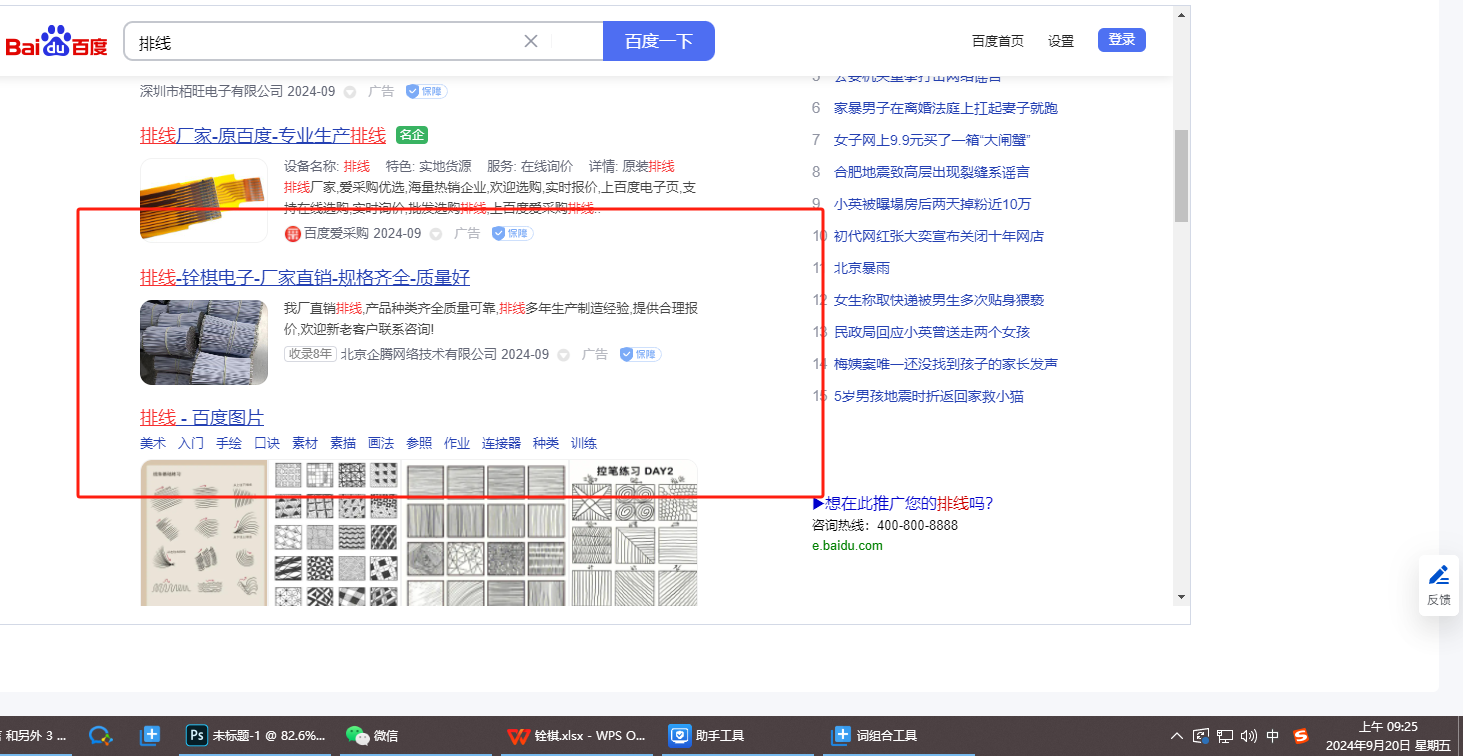
Task: Open the 排线-铨棋电子-厂家直销 result link
Action: click(x=305, y=277)
